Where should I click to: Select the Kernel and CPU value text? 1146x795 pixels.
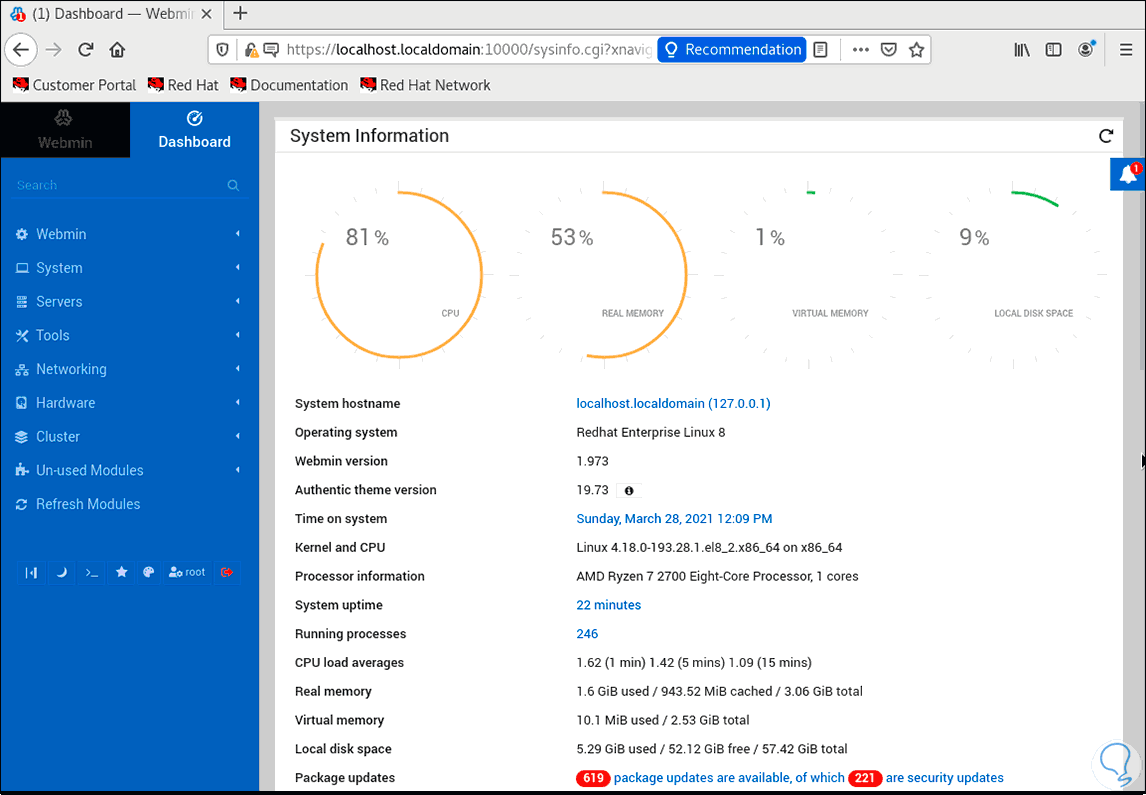coord(709,547)
